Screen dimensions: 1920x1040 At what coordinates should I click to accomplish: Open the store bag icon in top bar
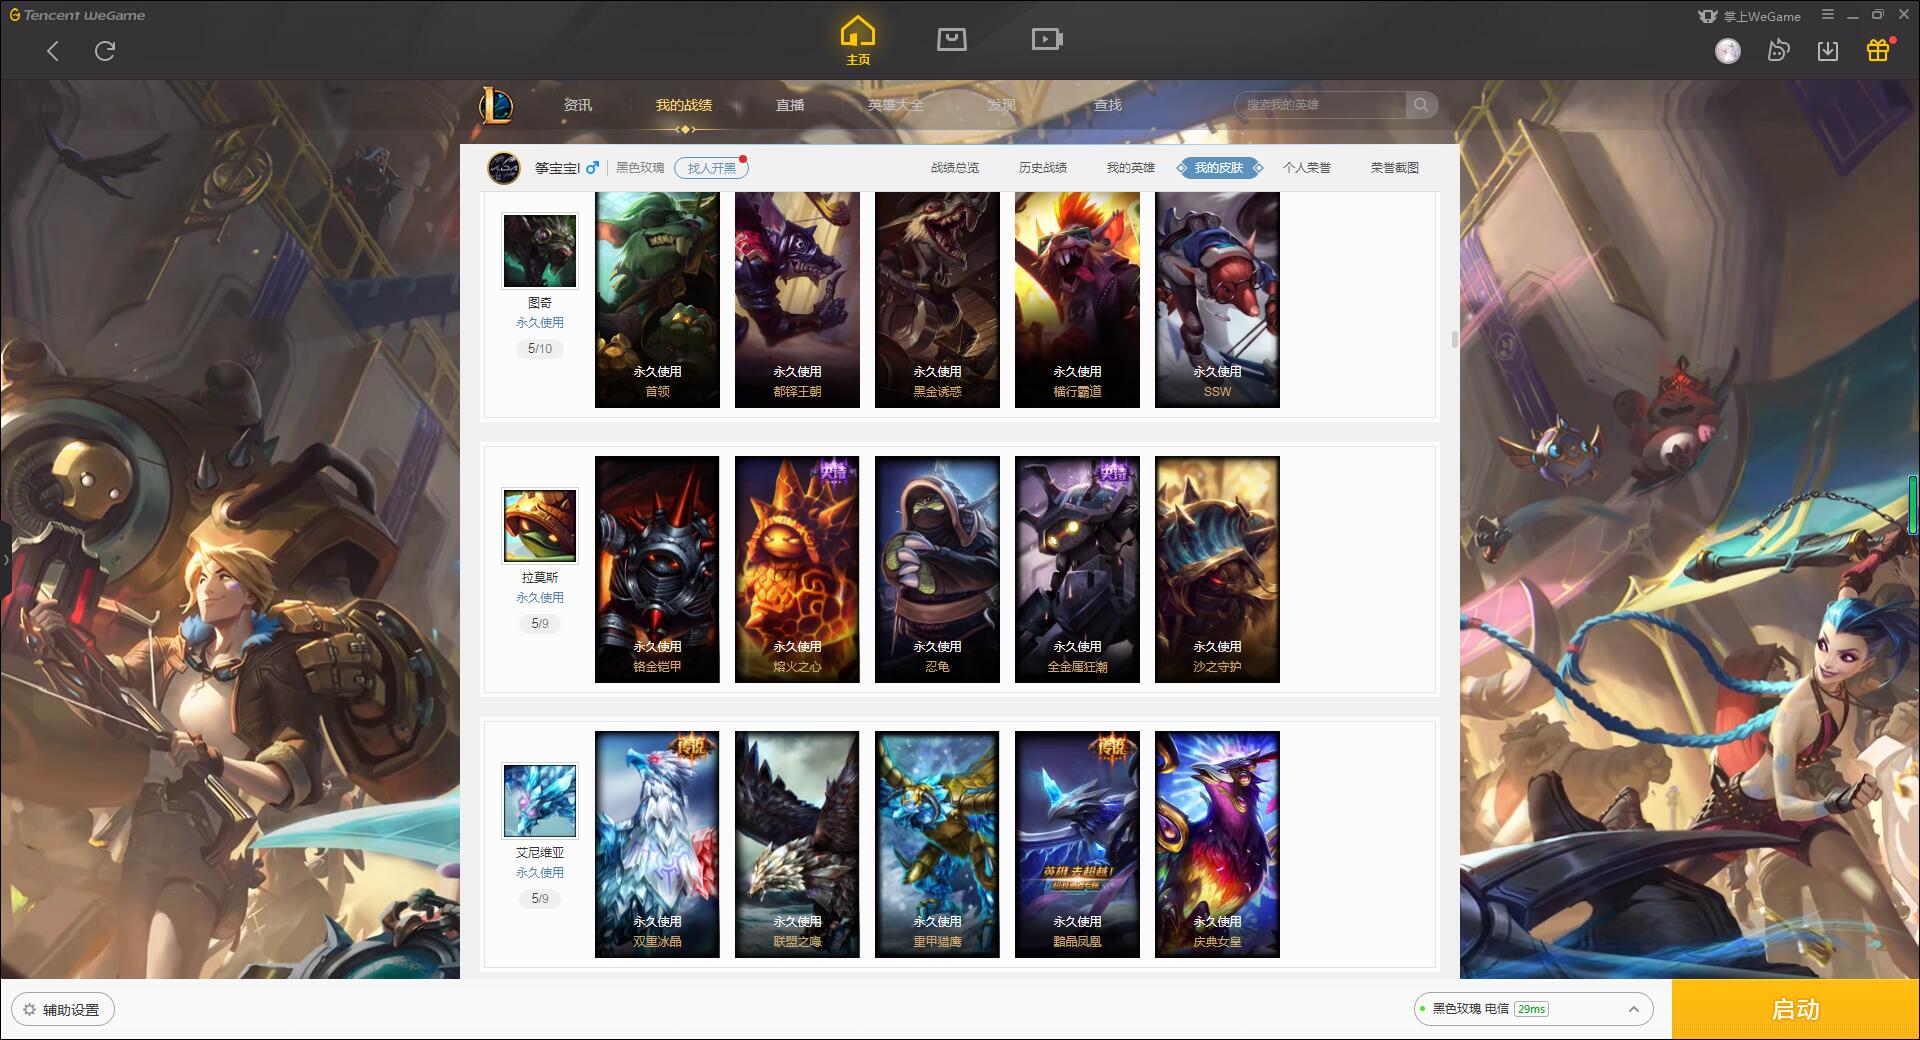(x=952, y=39)
